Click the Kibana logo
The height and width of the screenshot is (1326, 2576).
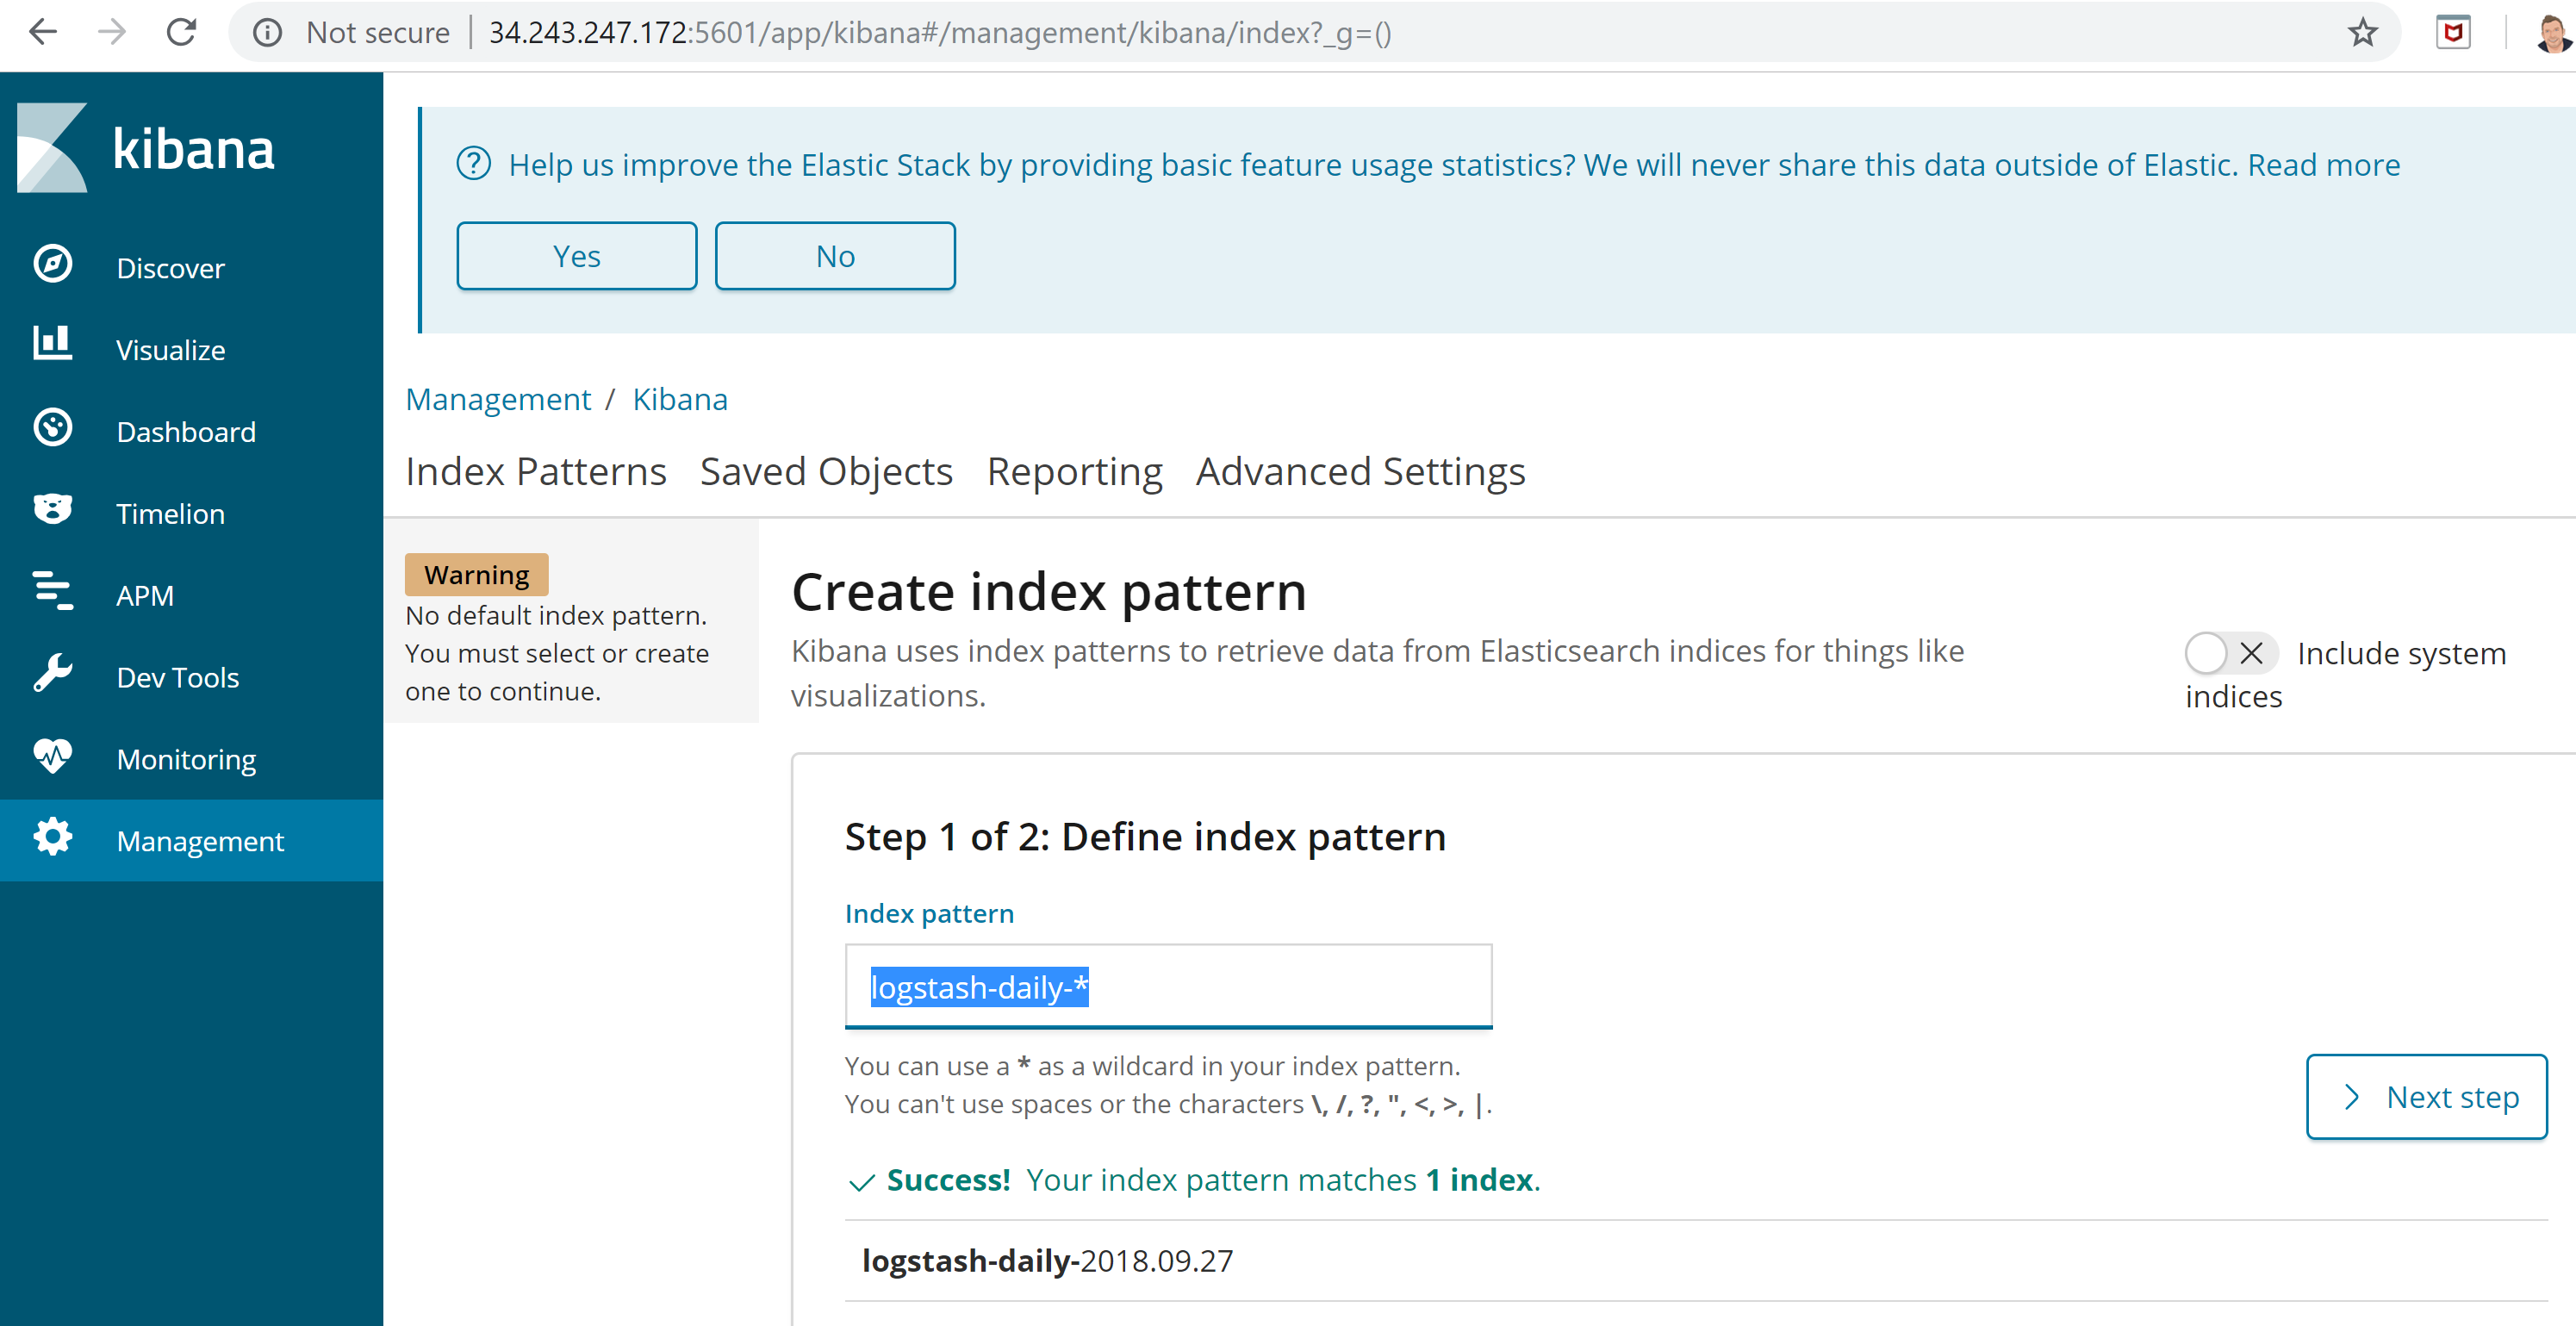(x=145, y=148)
